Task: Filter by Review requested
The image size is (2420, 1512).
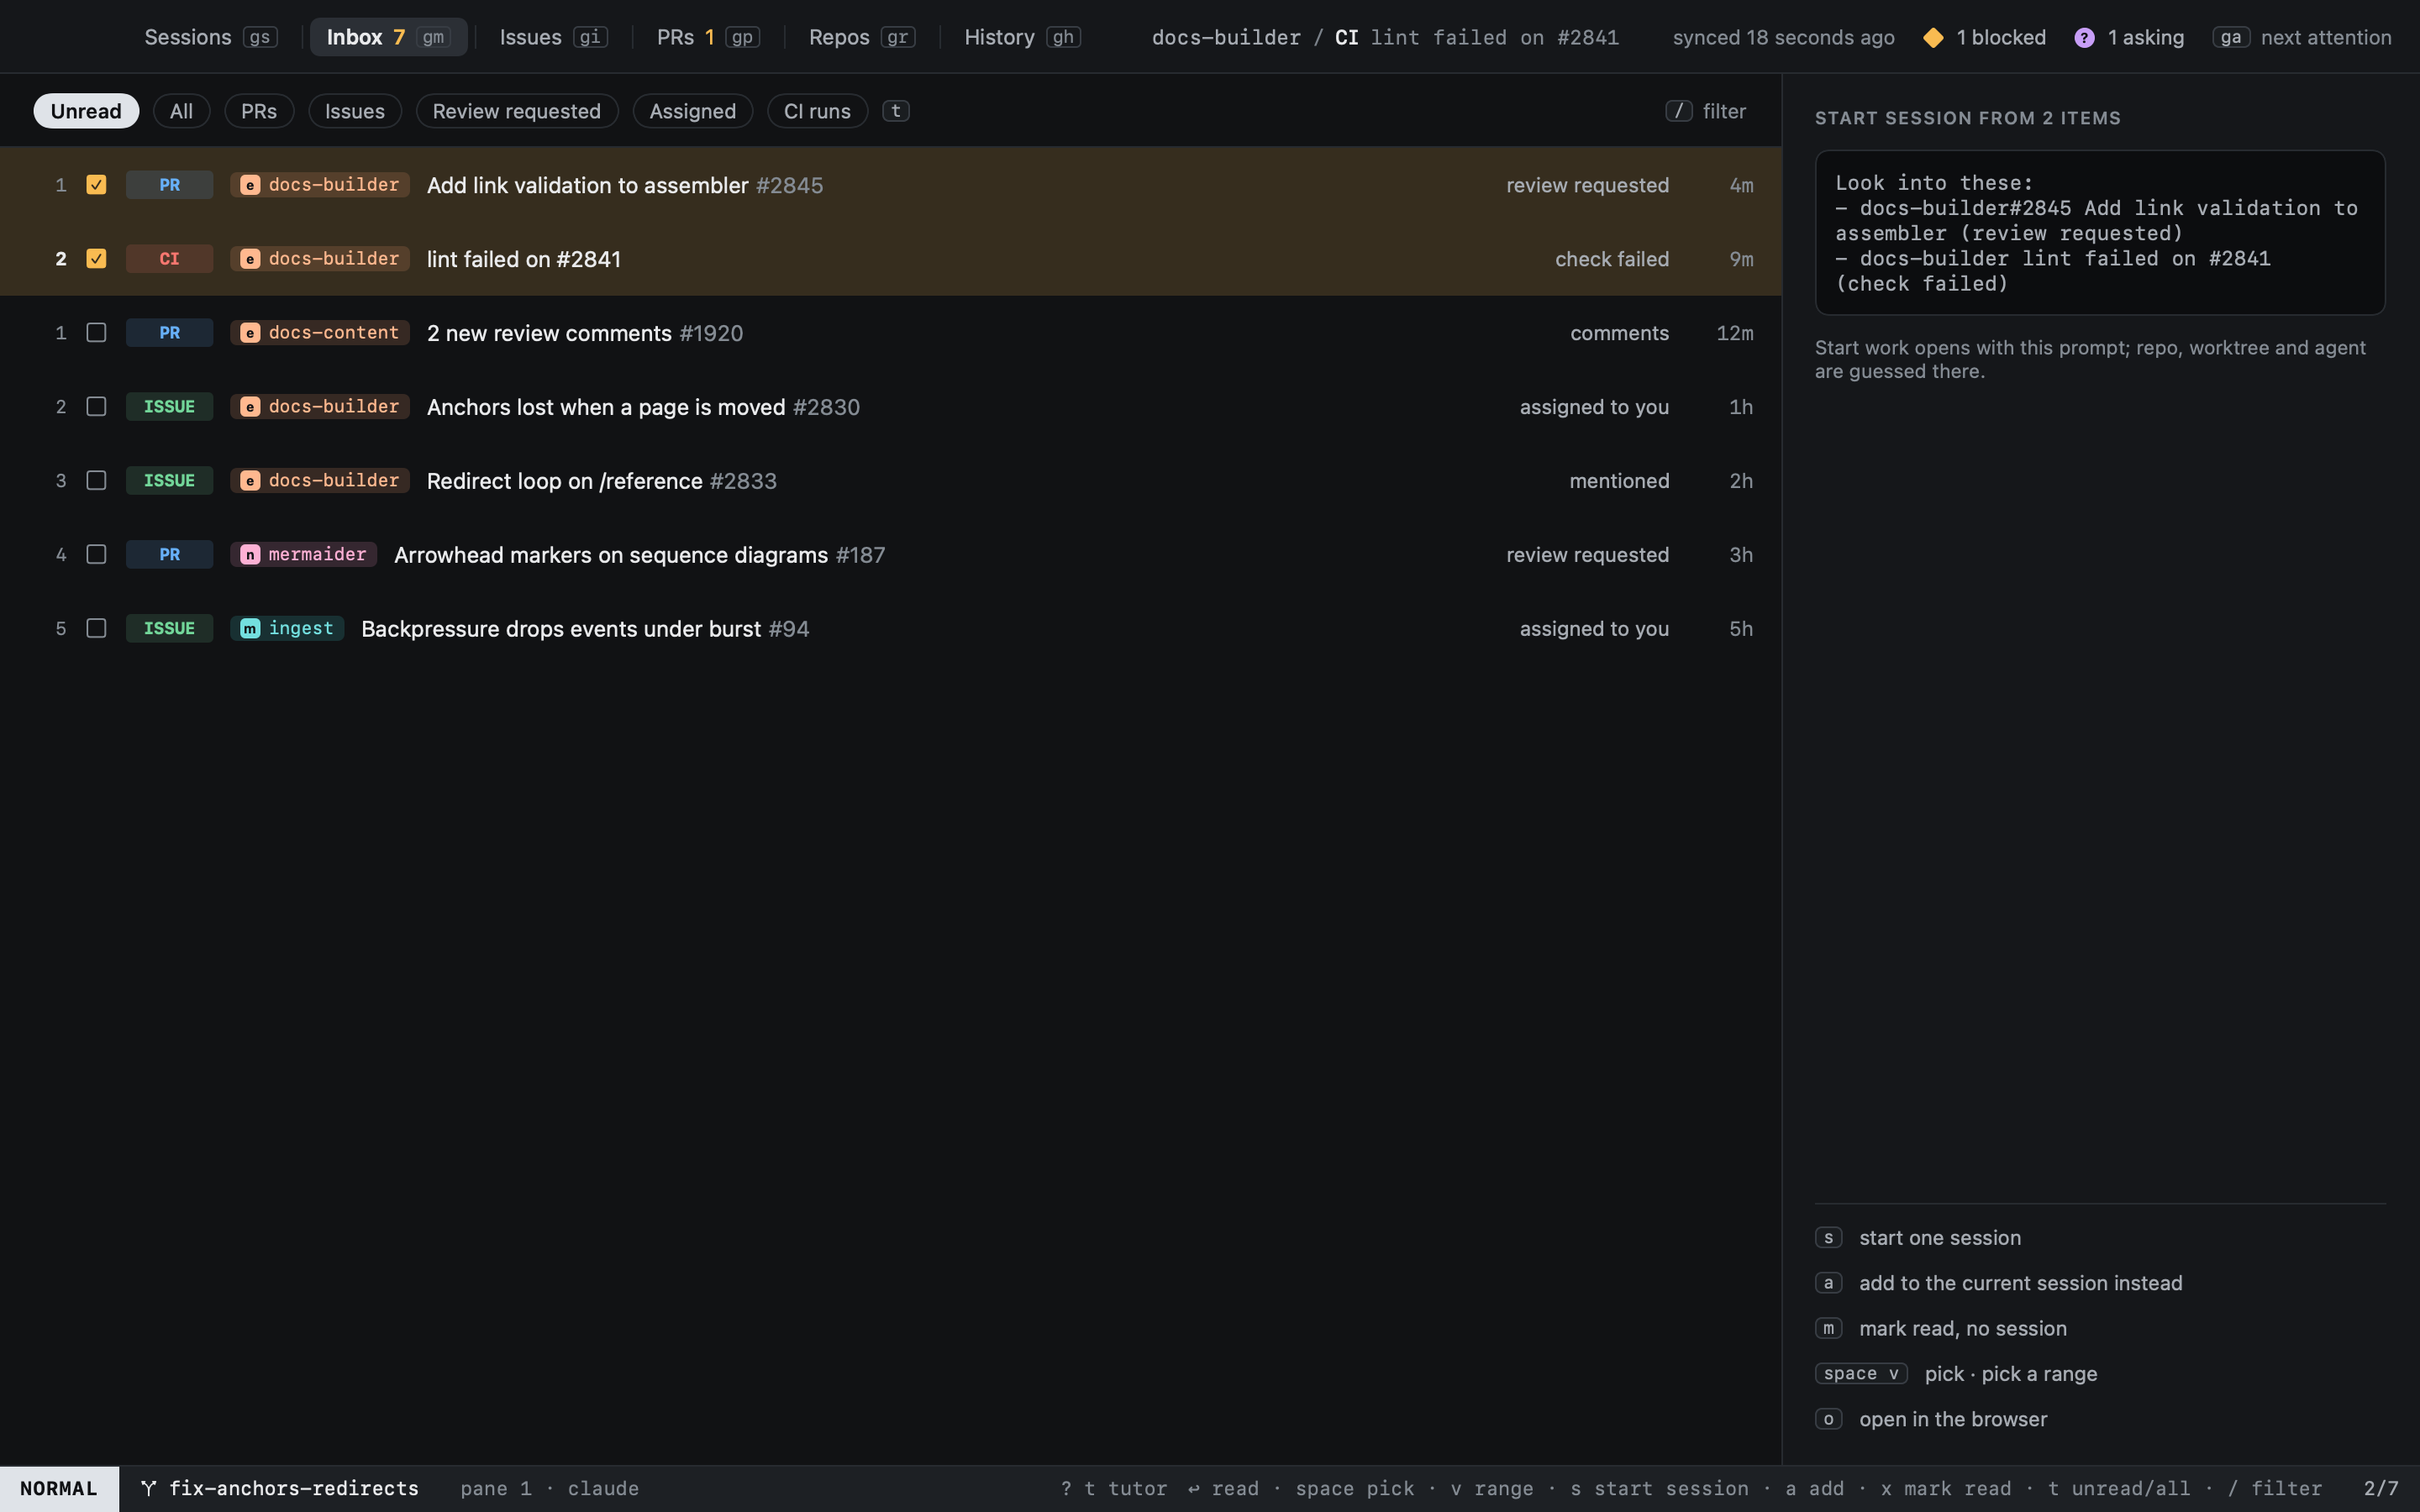Action: pos(516,111)
